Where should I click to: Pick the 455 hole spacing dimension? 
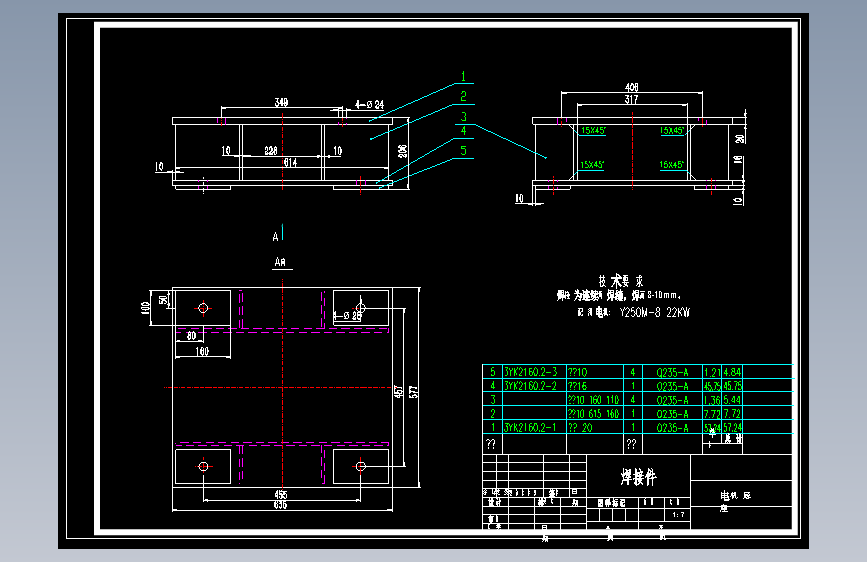tap(281, 495)
